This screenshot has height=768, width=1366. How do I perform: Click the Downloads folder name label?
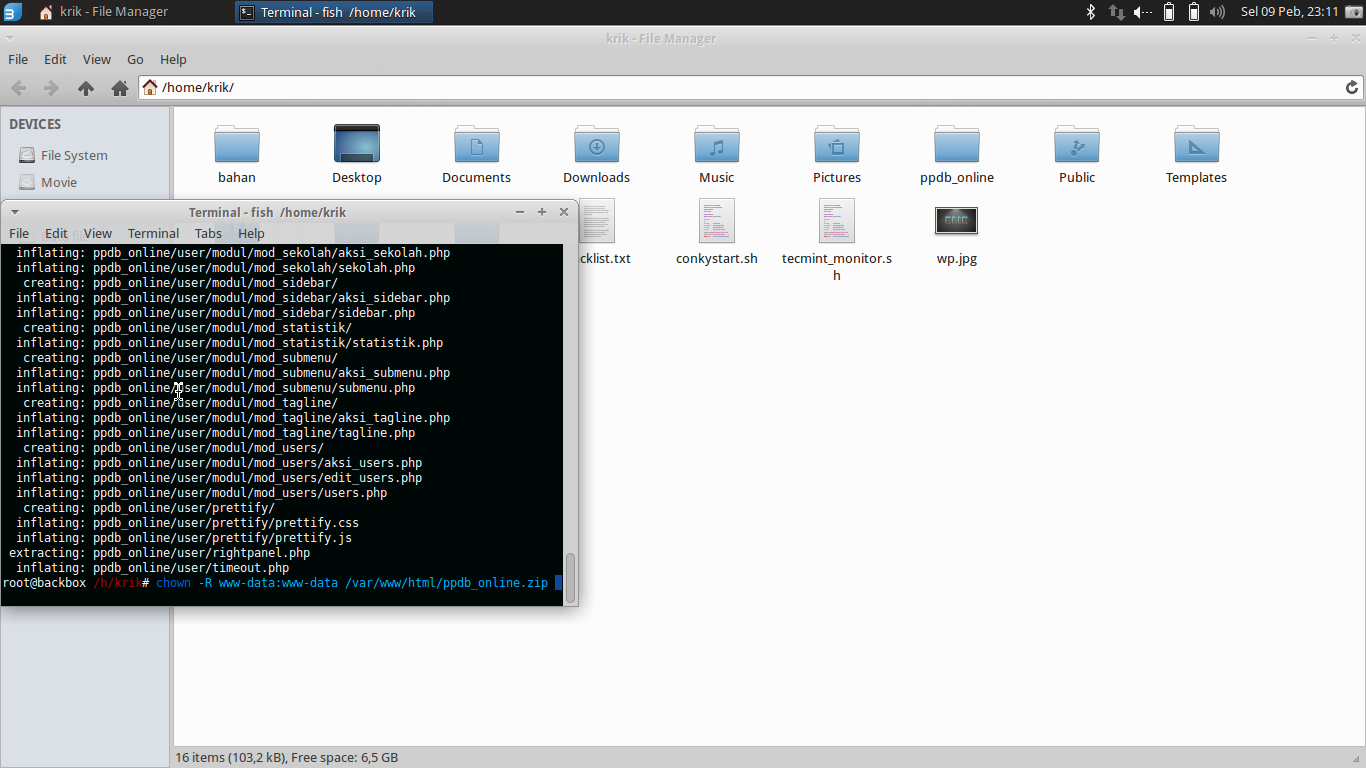597,178
